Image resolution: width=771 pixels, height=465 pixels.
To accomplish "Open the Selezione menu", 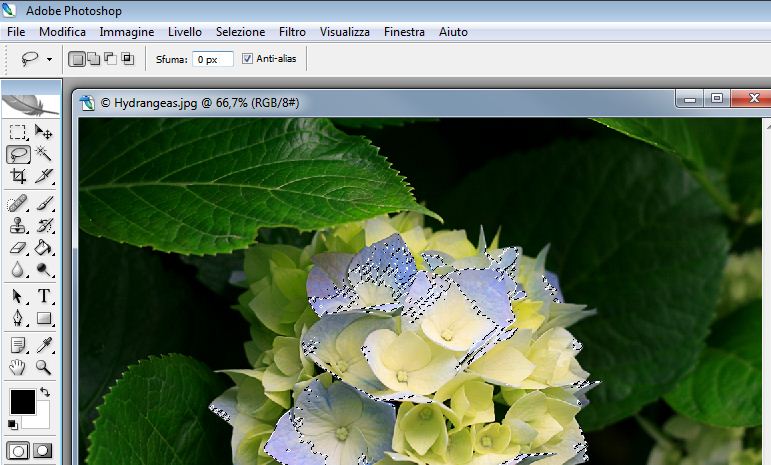I will (x=240, y=32).
